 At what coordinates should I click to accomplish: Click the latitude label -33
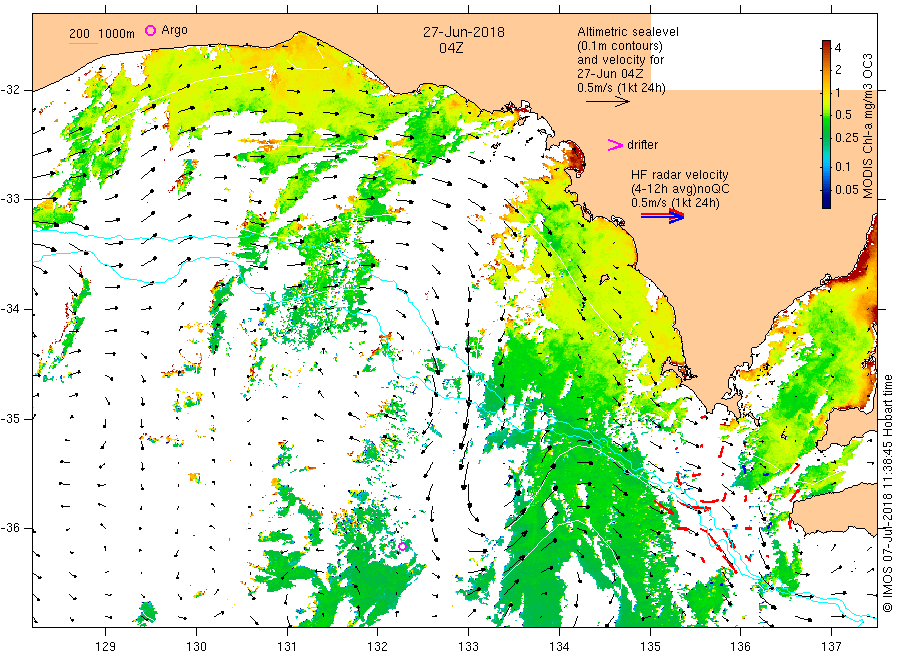[x=11, y=199]
